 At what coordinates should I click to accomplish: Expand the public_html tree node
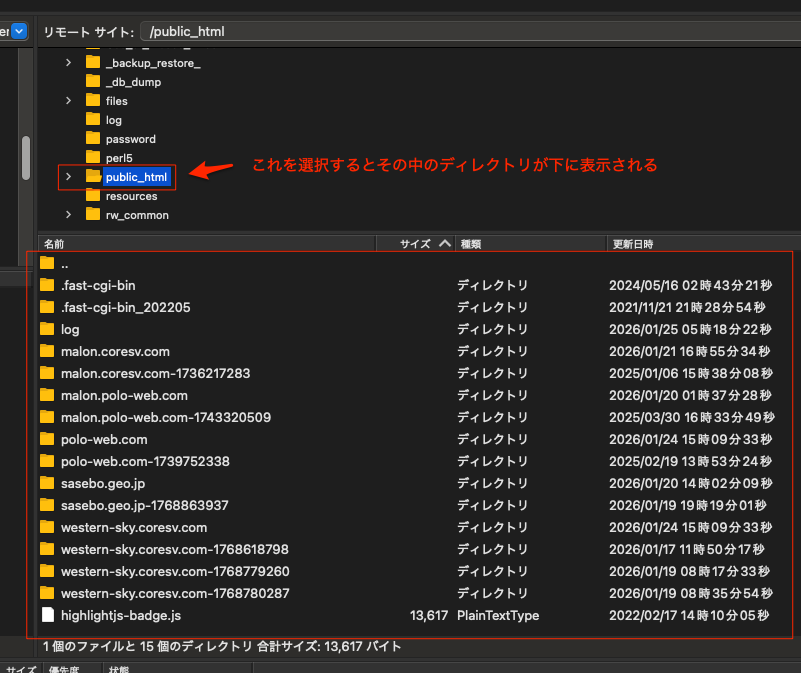[68, 177]
